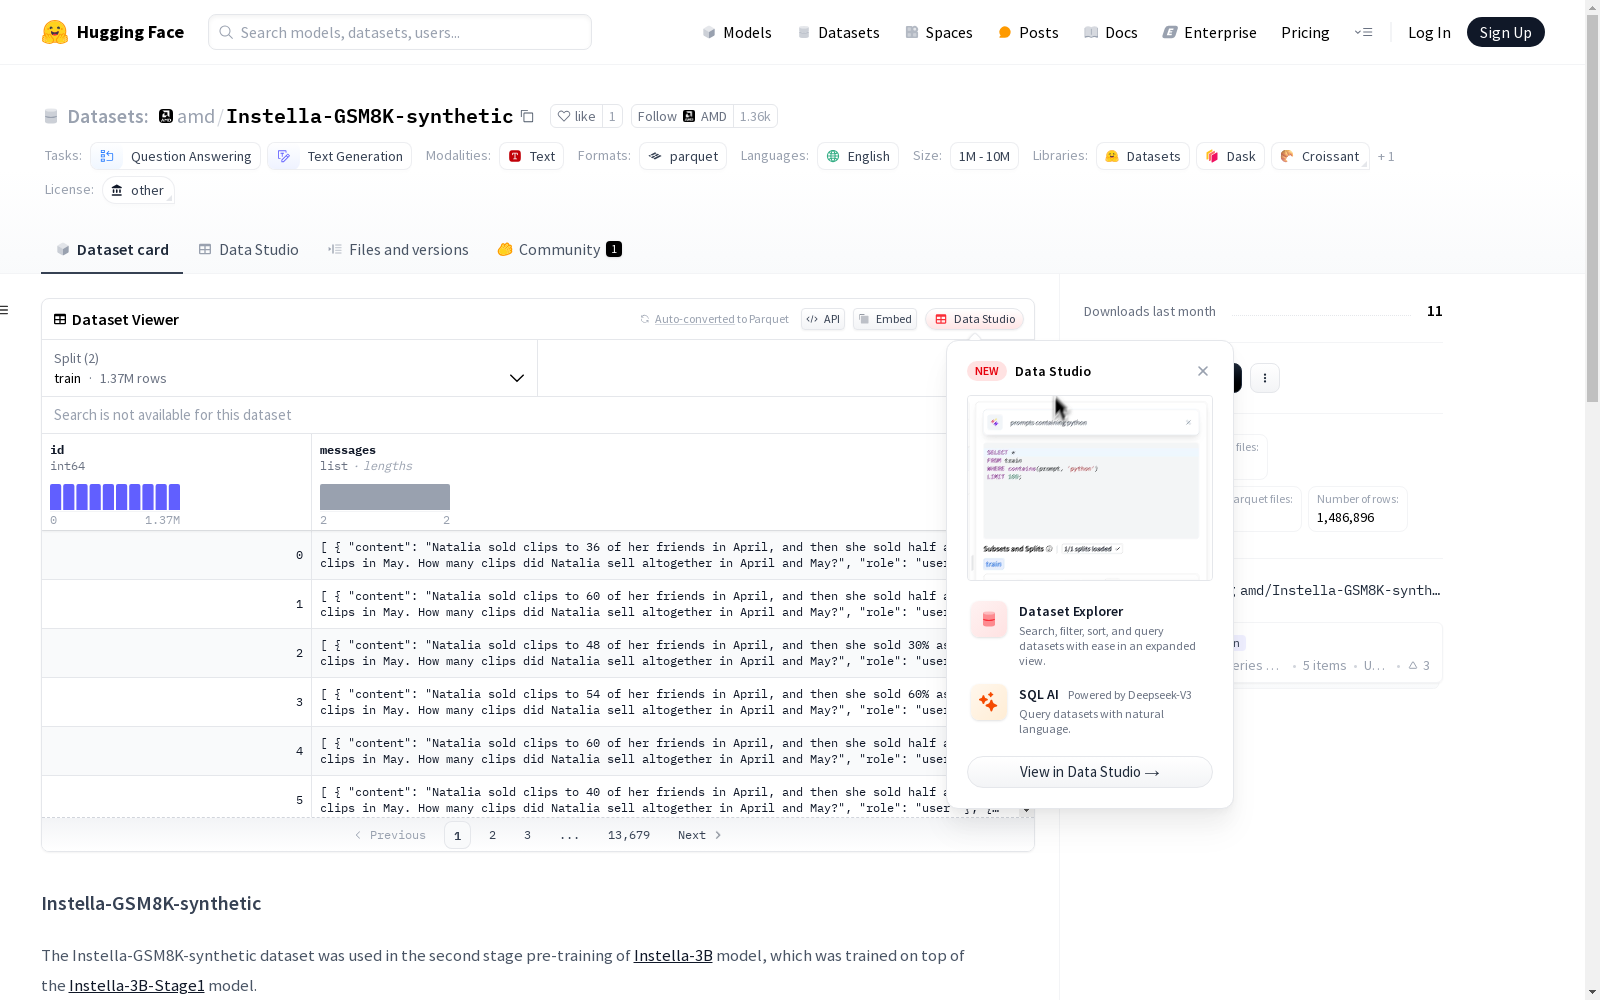Open the API button in Dataset Viewer
The width and height of the screenshot is (1600, 1000).
coord(823,319)
